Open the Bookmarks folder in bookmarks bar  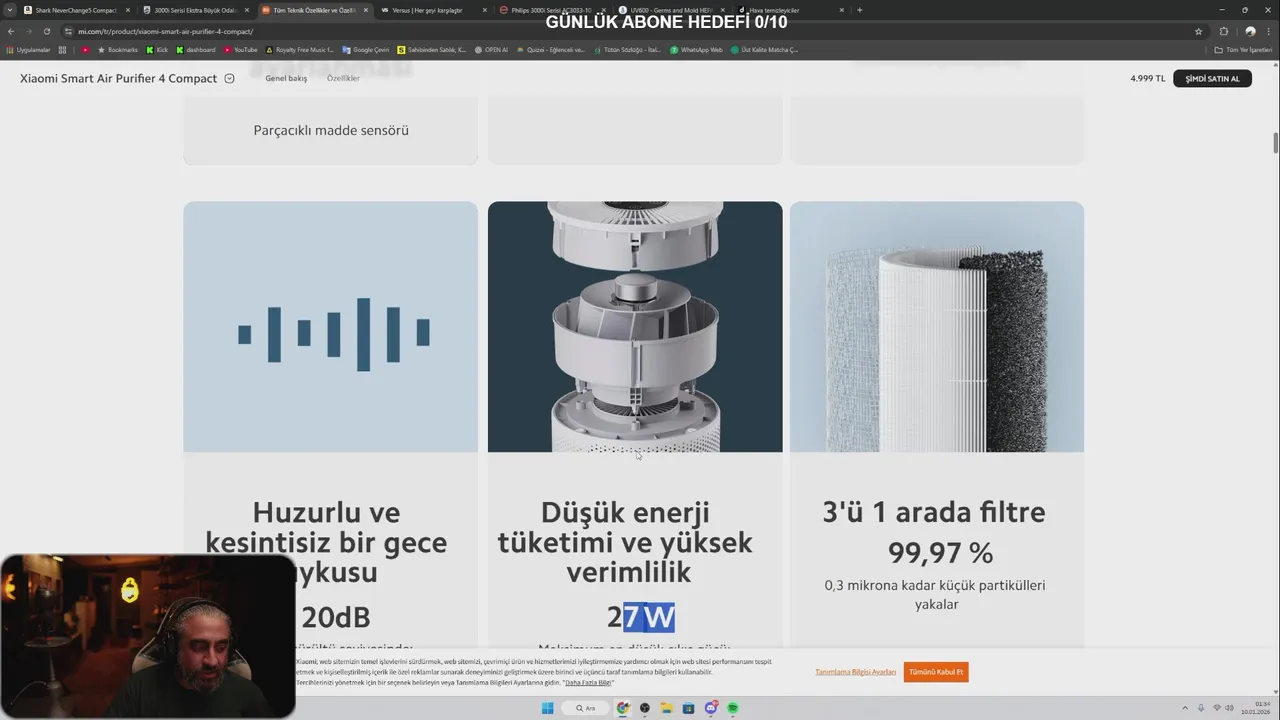point(117,49)
